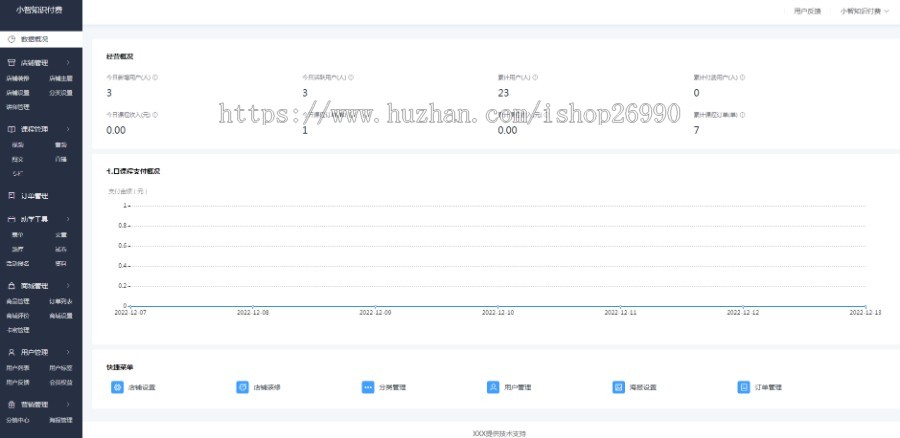Screen dimensions: 900x438
Task: Click the 订单管理 document icon in sidebar
Action: pos(11,196)
